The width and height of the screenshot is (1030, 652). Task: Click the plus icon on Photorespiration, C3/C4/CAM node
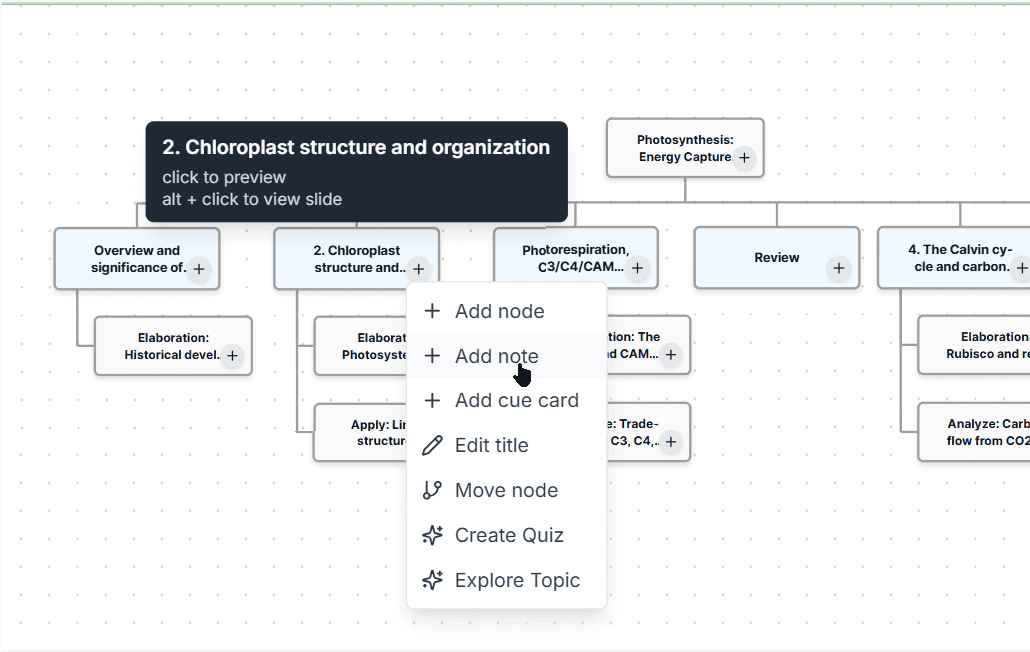636,268
